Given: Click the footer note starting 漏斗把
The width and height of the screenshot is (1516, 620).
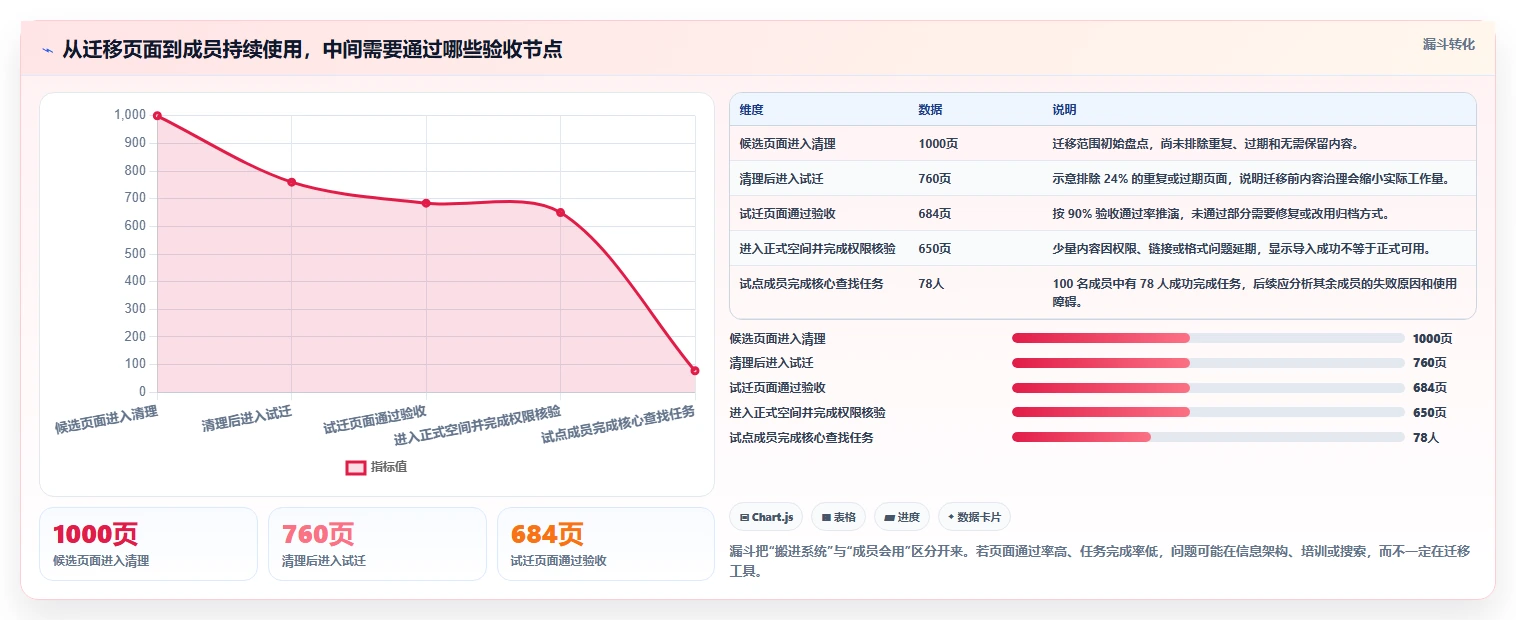Looking at the screenshot, I should coord(1100,561).
